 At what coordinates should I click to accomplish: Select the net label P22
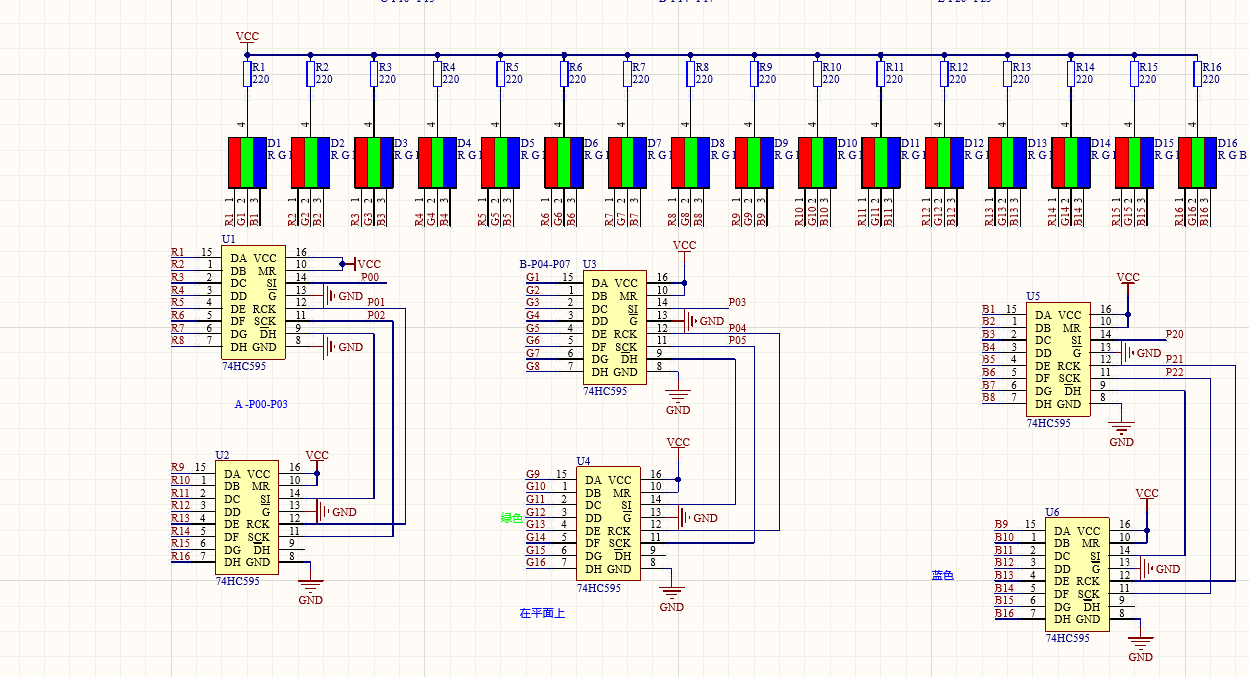(1175, 372)
